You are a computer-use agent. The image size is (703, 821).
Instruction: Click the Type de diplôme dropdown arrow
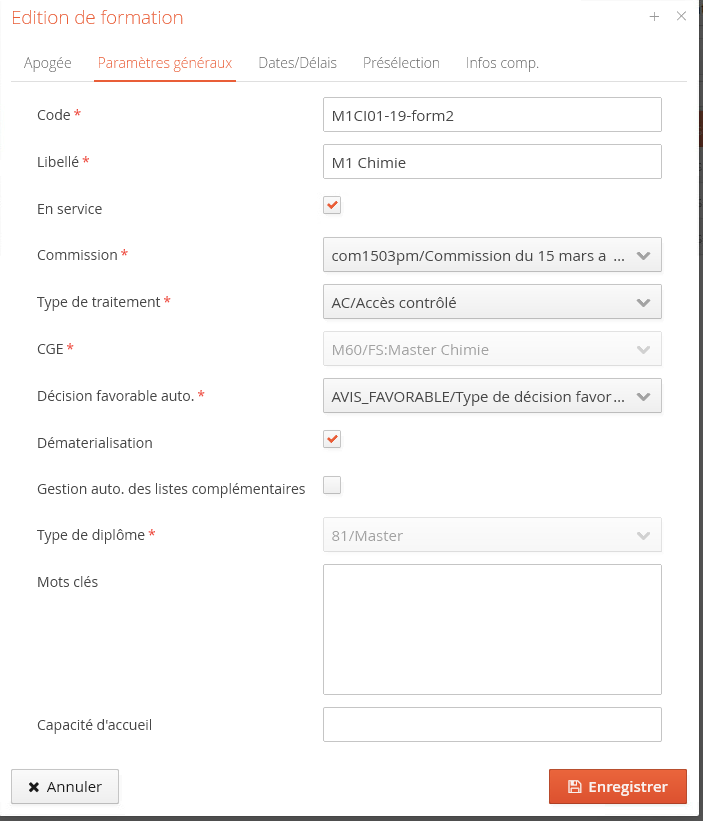coord(643,535)
